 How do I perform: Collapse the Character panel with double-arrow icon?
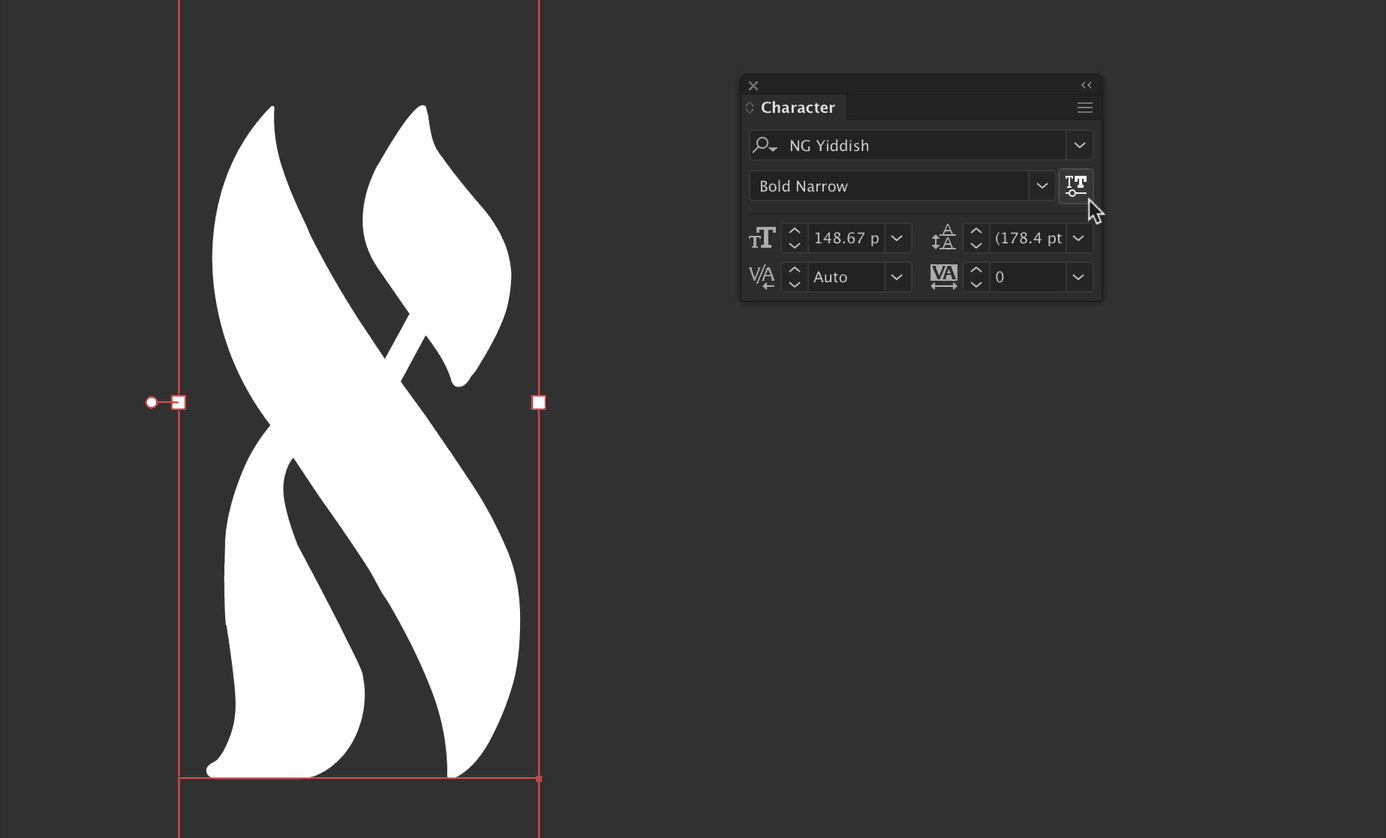(1086, 85)
